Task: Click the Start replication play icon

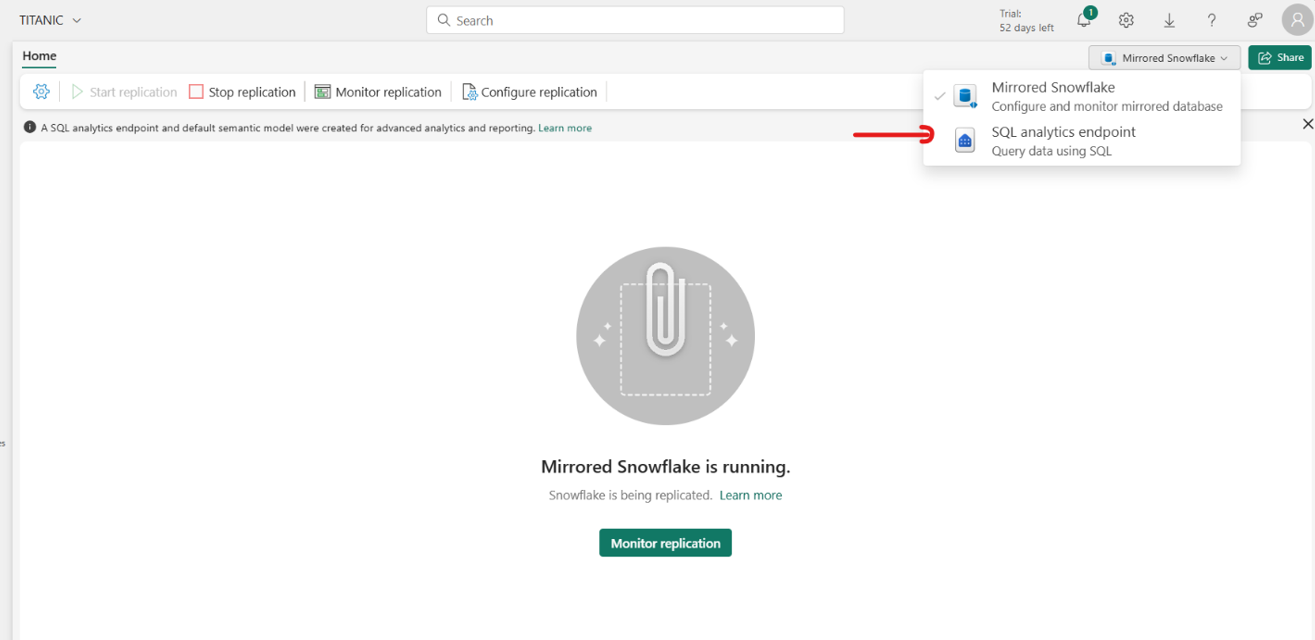Action: pyautogui.click(x=77, y=92)
